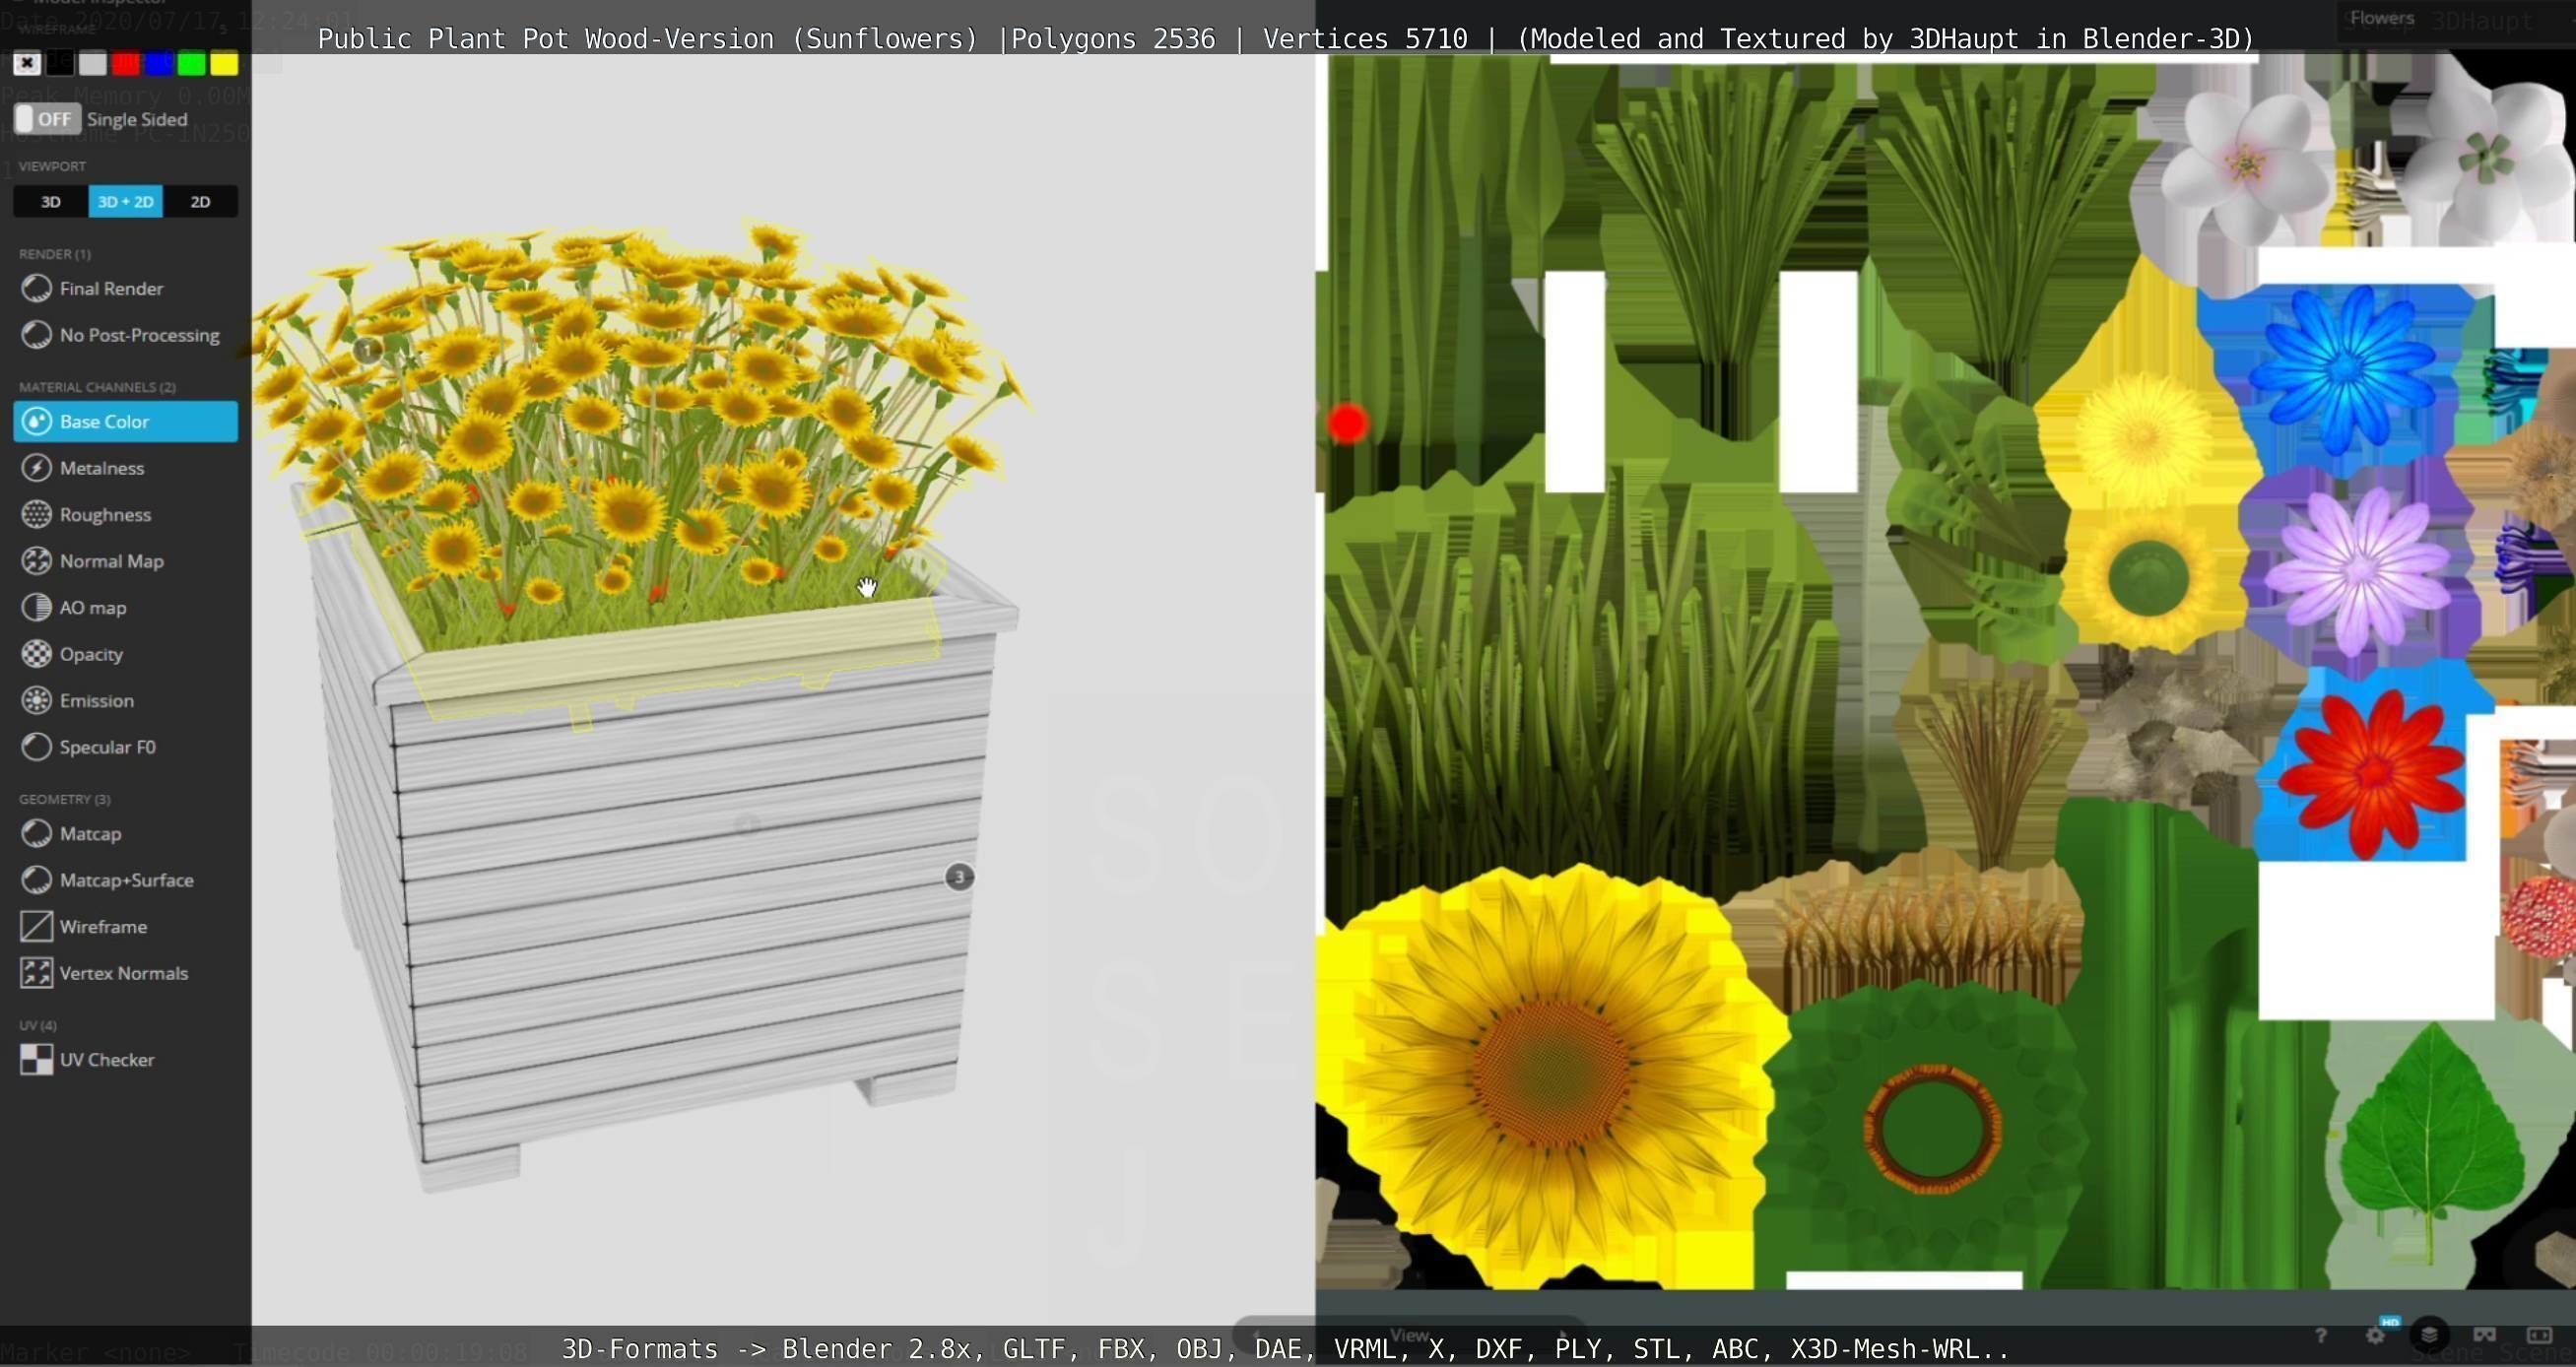Enable the UV Checker view
Screen dimensions: 2576x1367
tap(126, 1059)
